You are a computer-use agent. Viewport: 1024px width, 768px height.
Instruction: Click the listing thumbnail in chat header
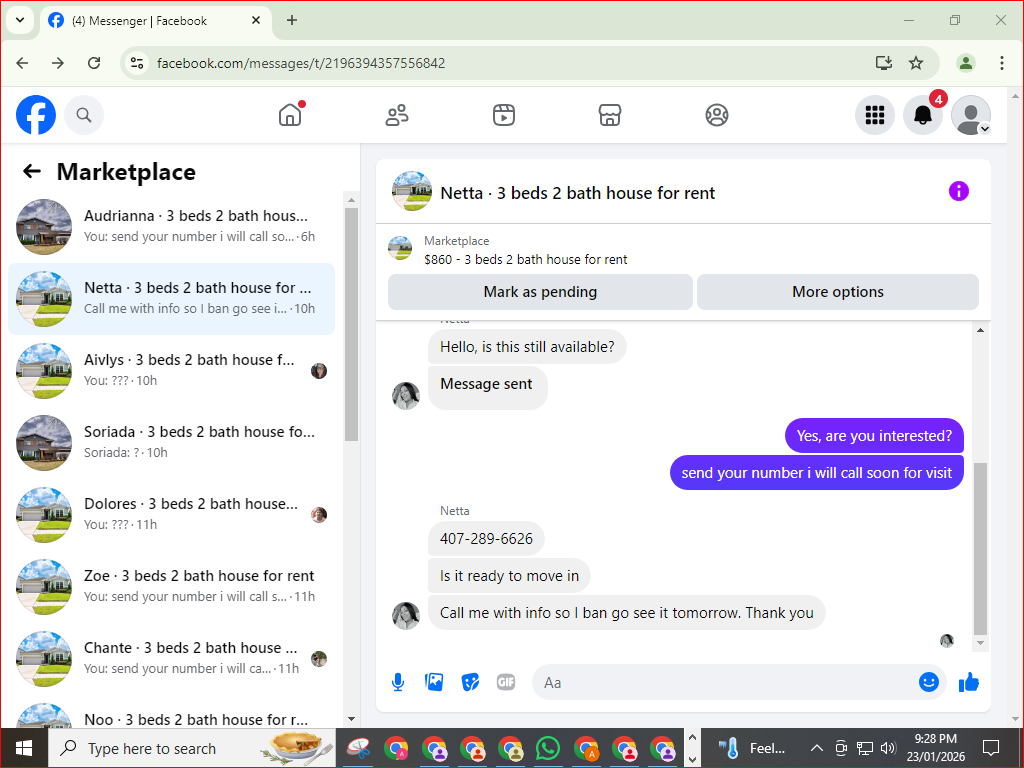pyautogui.click(x=411, y=191)
